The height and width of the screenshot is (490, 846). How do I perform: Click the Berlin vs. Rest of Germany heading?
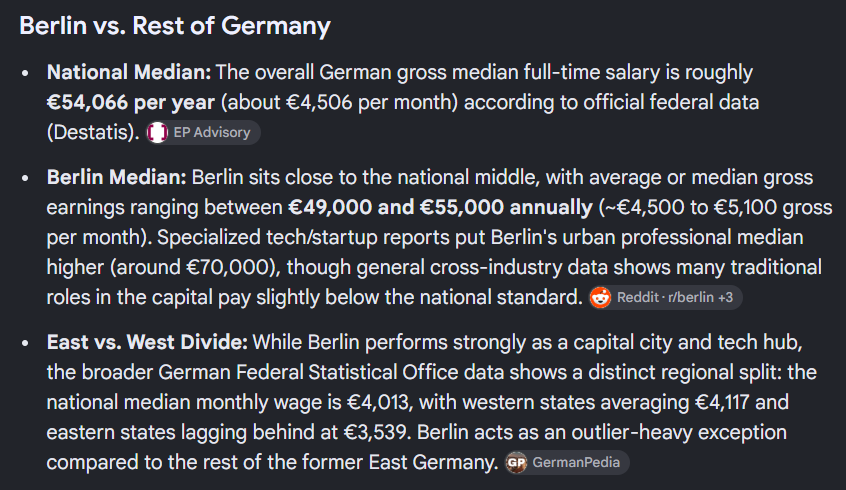175,26
